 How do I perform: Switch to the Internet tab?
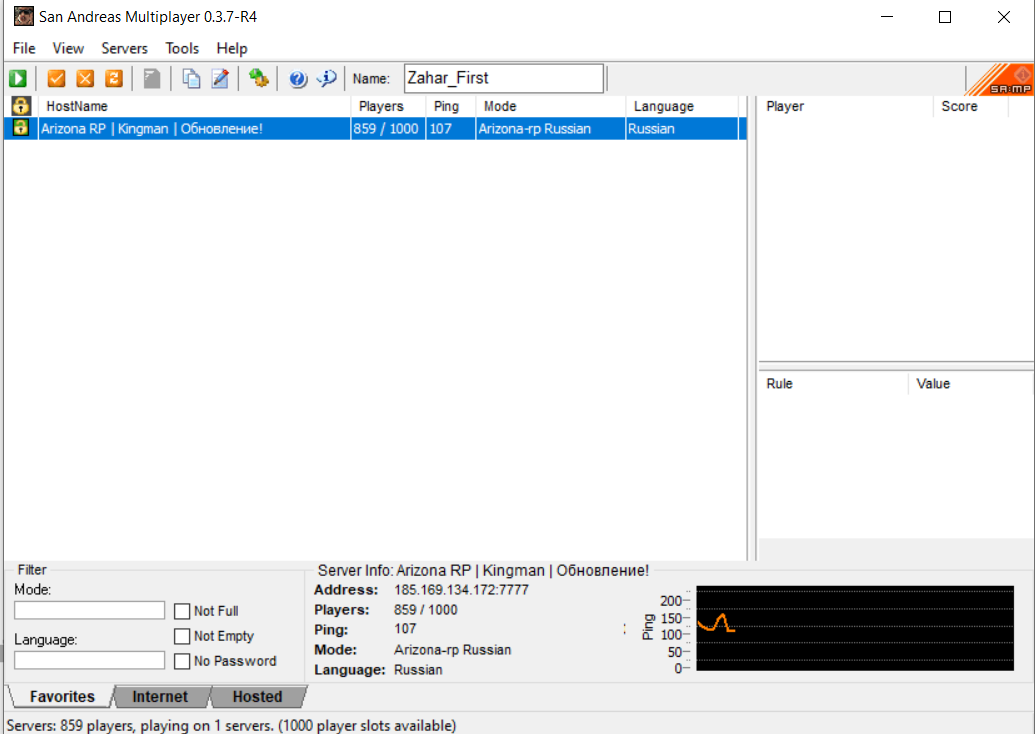160,696
